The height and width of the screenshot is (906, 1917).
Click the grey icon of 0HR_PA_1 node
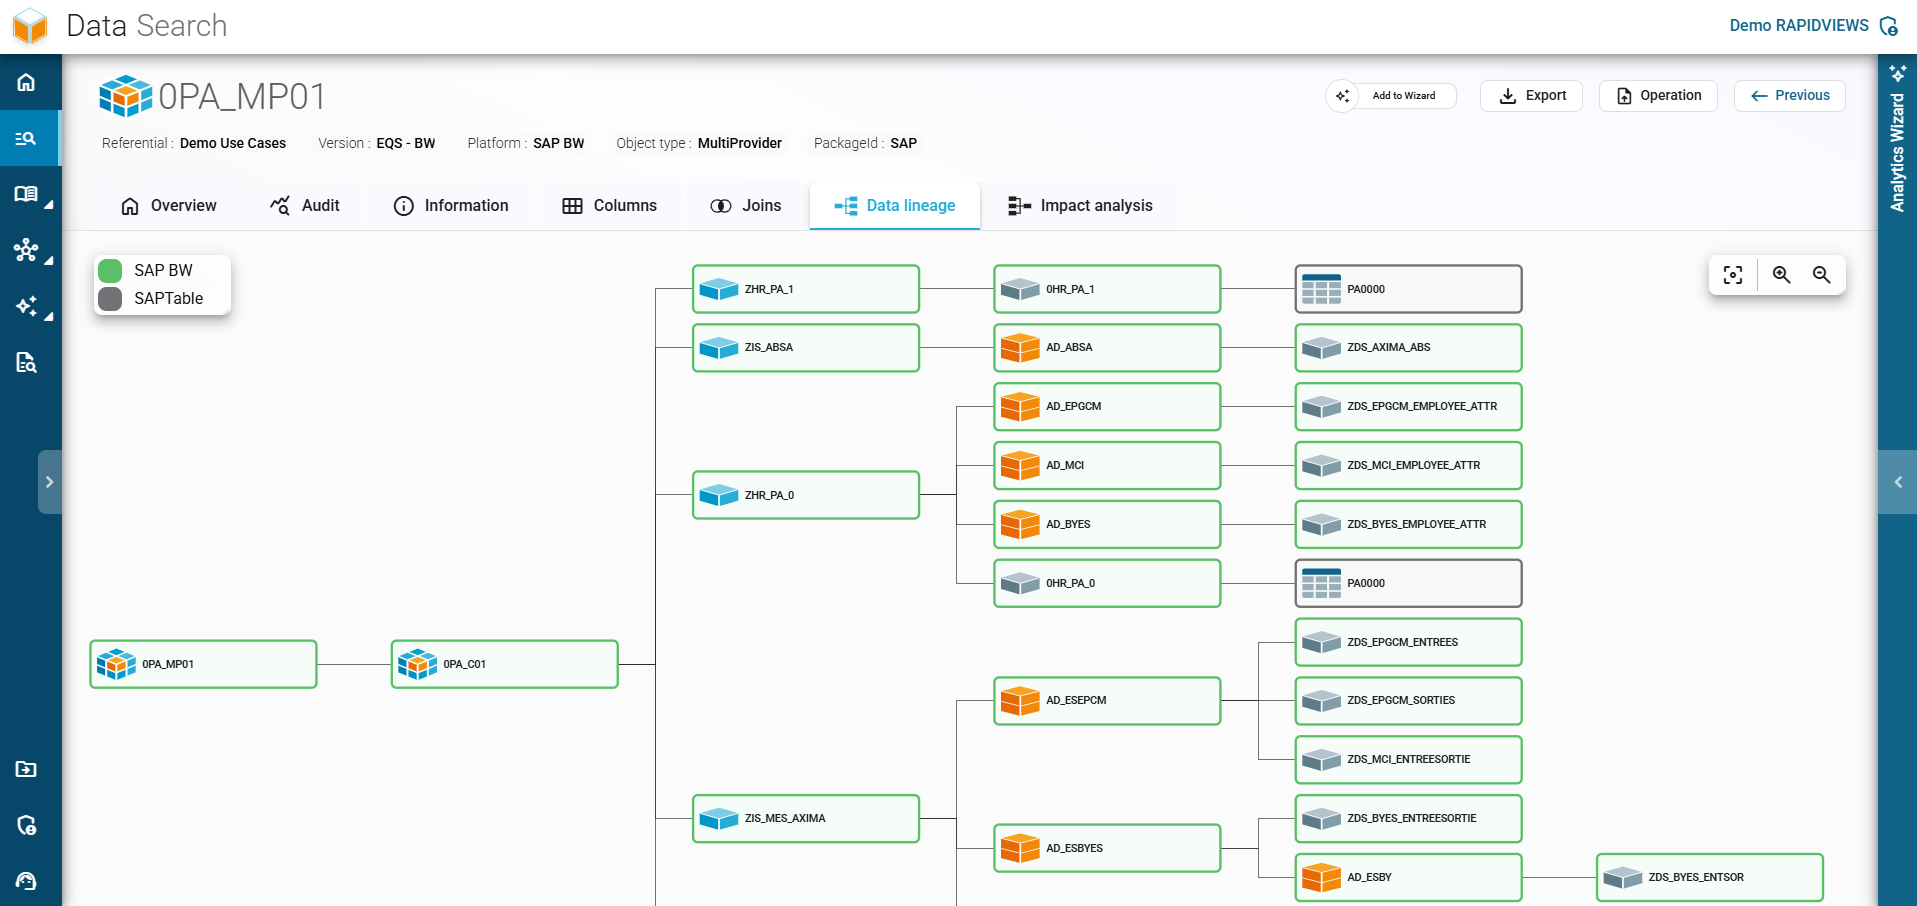[x=1020, y=289]
